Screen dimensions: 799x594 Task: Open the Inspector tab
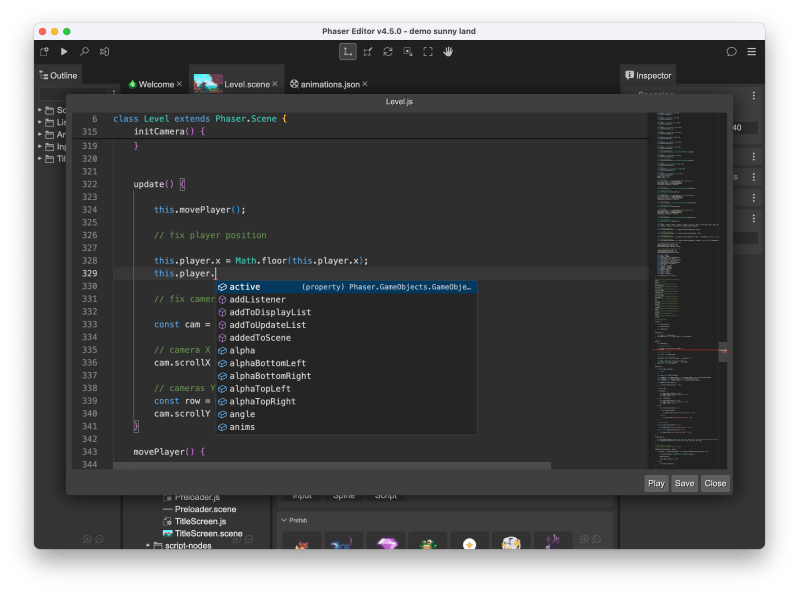648,75
